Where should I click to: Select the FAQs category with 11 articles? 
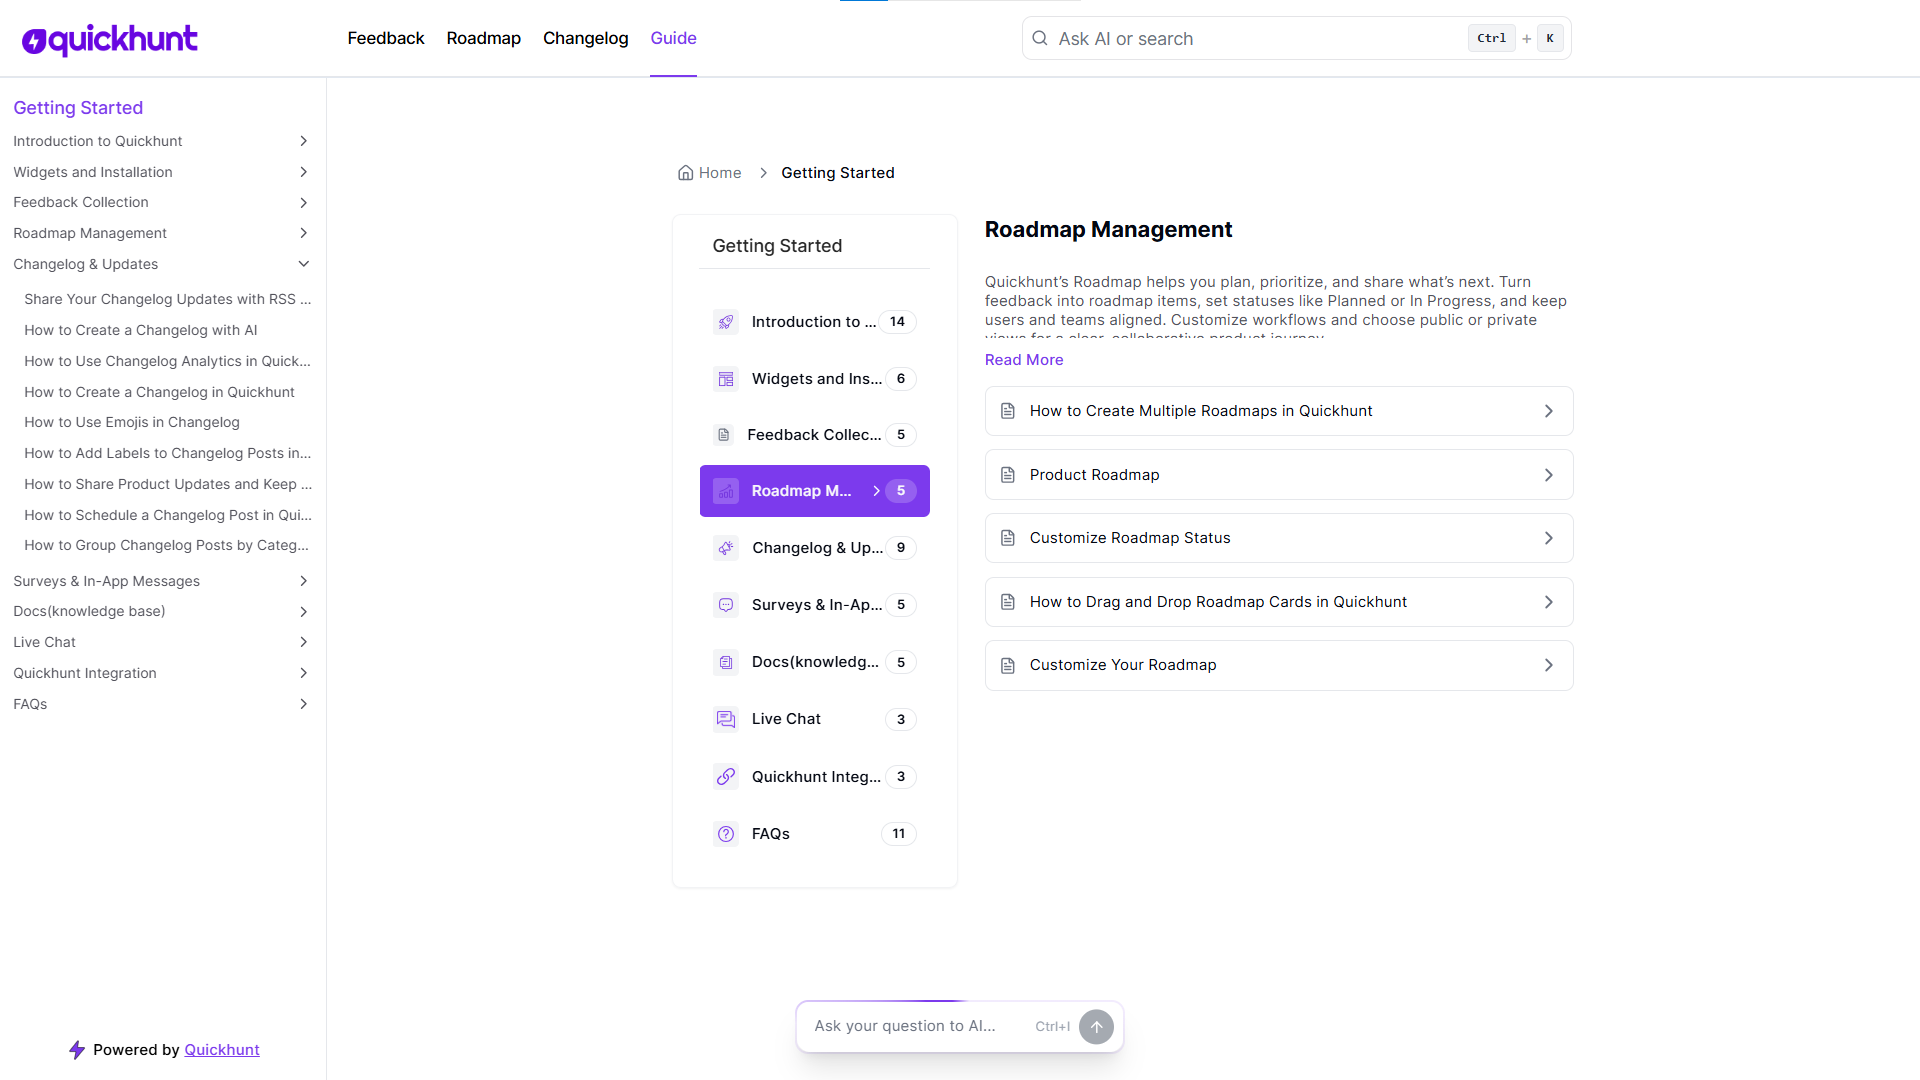tap(815, 834)
